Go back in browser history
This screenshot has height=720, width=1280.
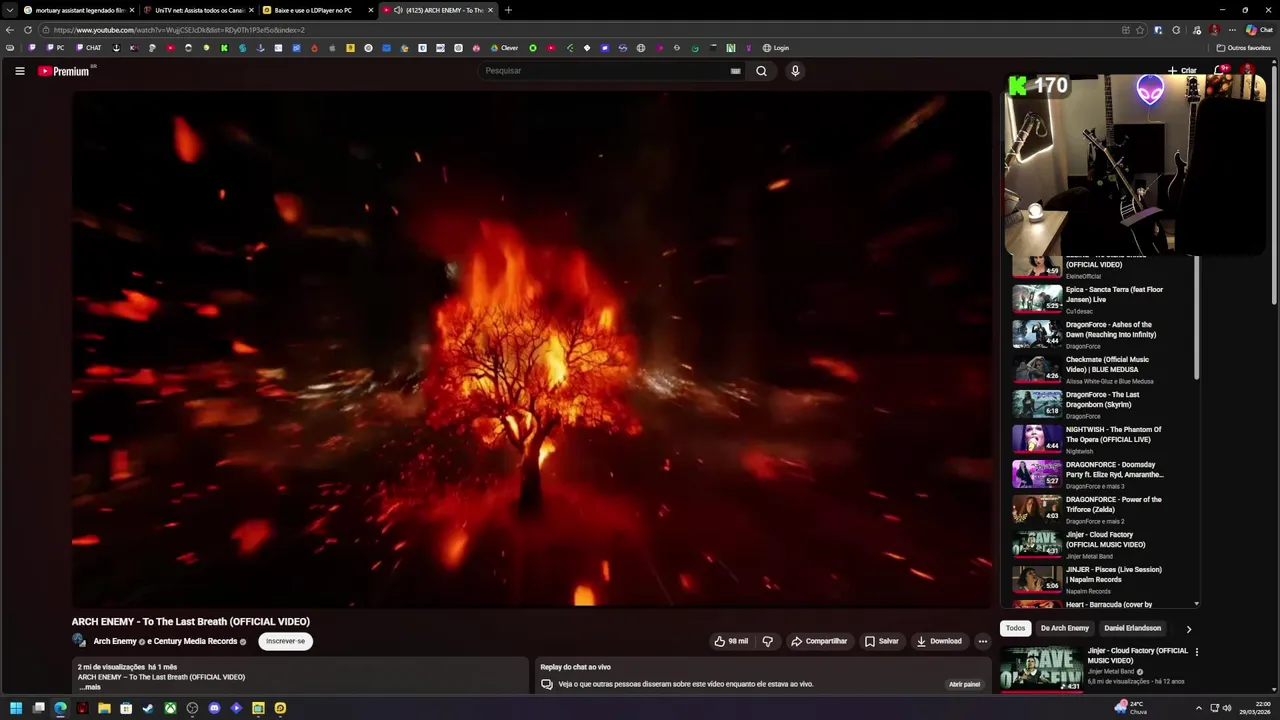tap(10, 30)
